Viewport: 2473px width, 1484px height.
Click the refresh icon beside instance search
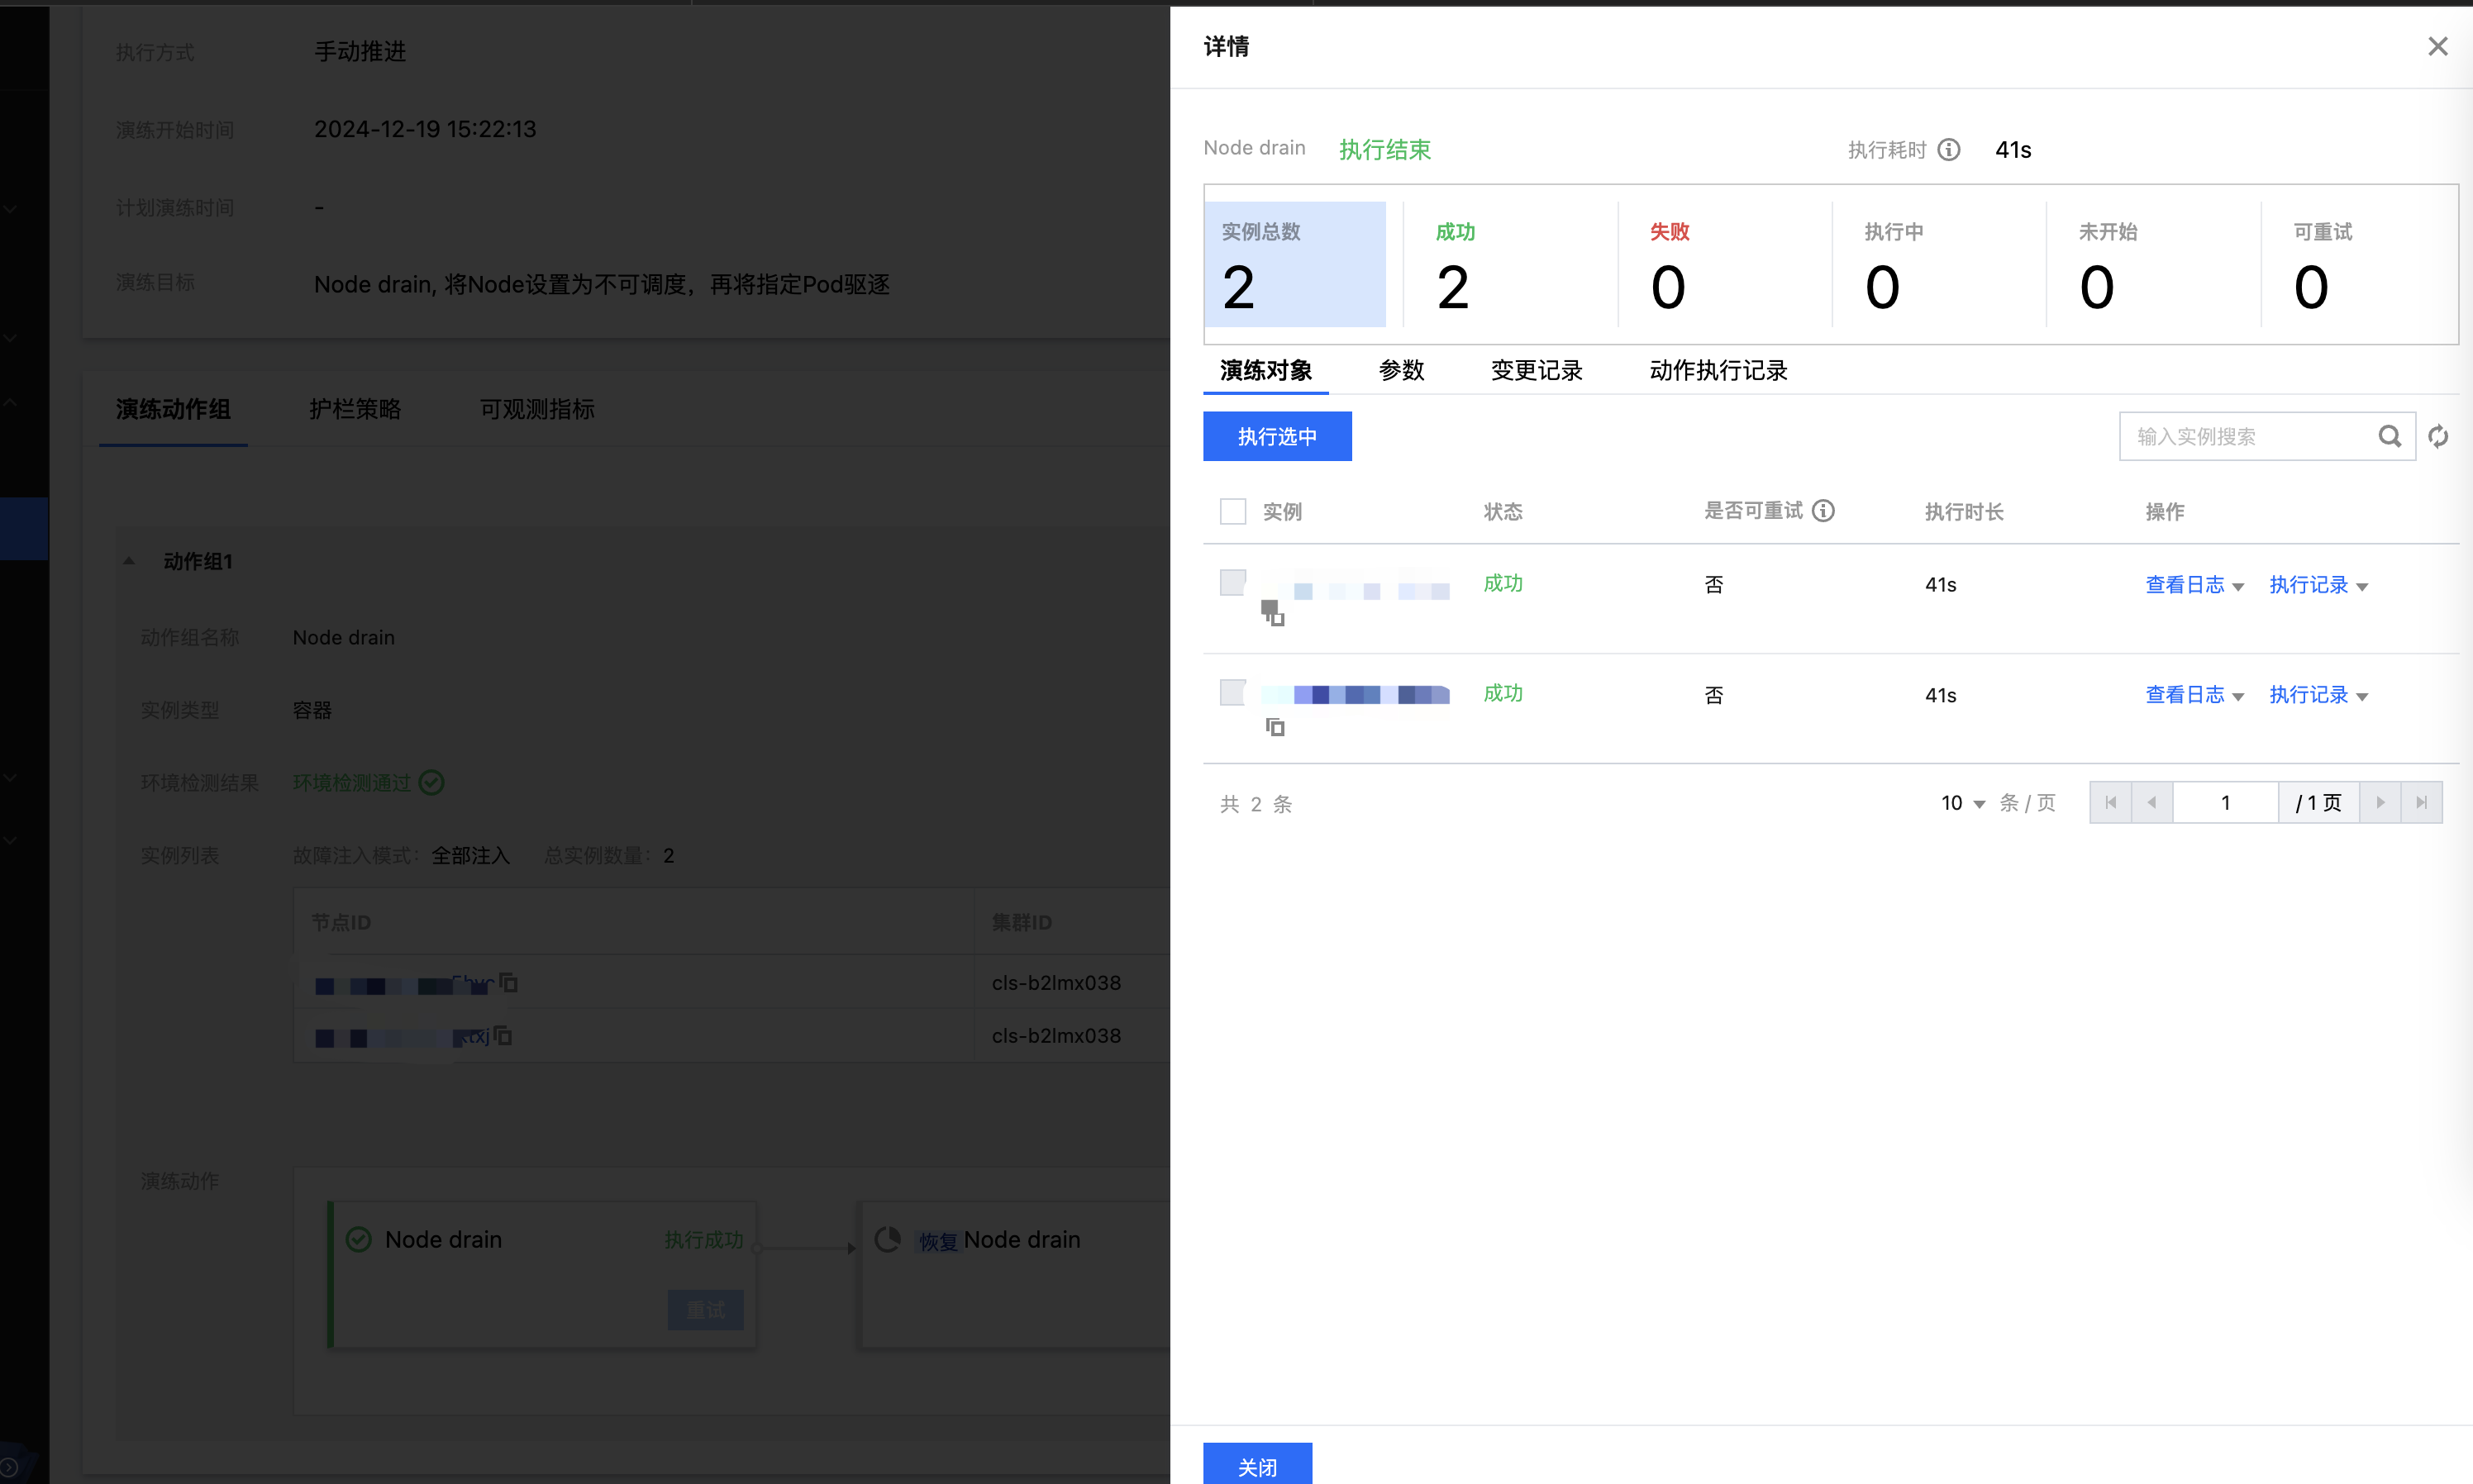tap(2438, 436)
